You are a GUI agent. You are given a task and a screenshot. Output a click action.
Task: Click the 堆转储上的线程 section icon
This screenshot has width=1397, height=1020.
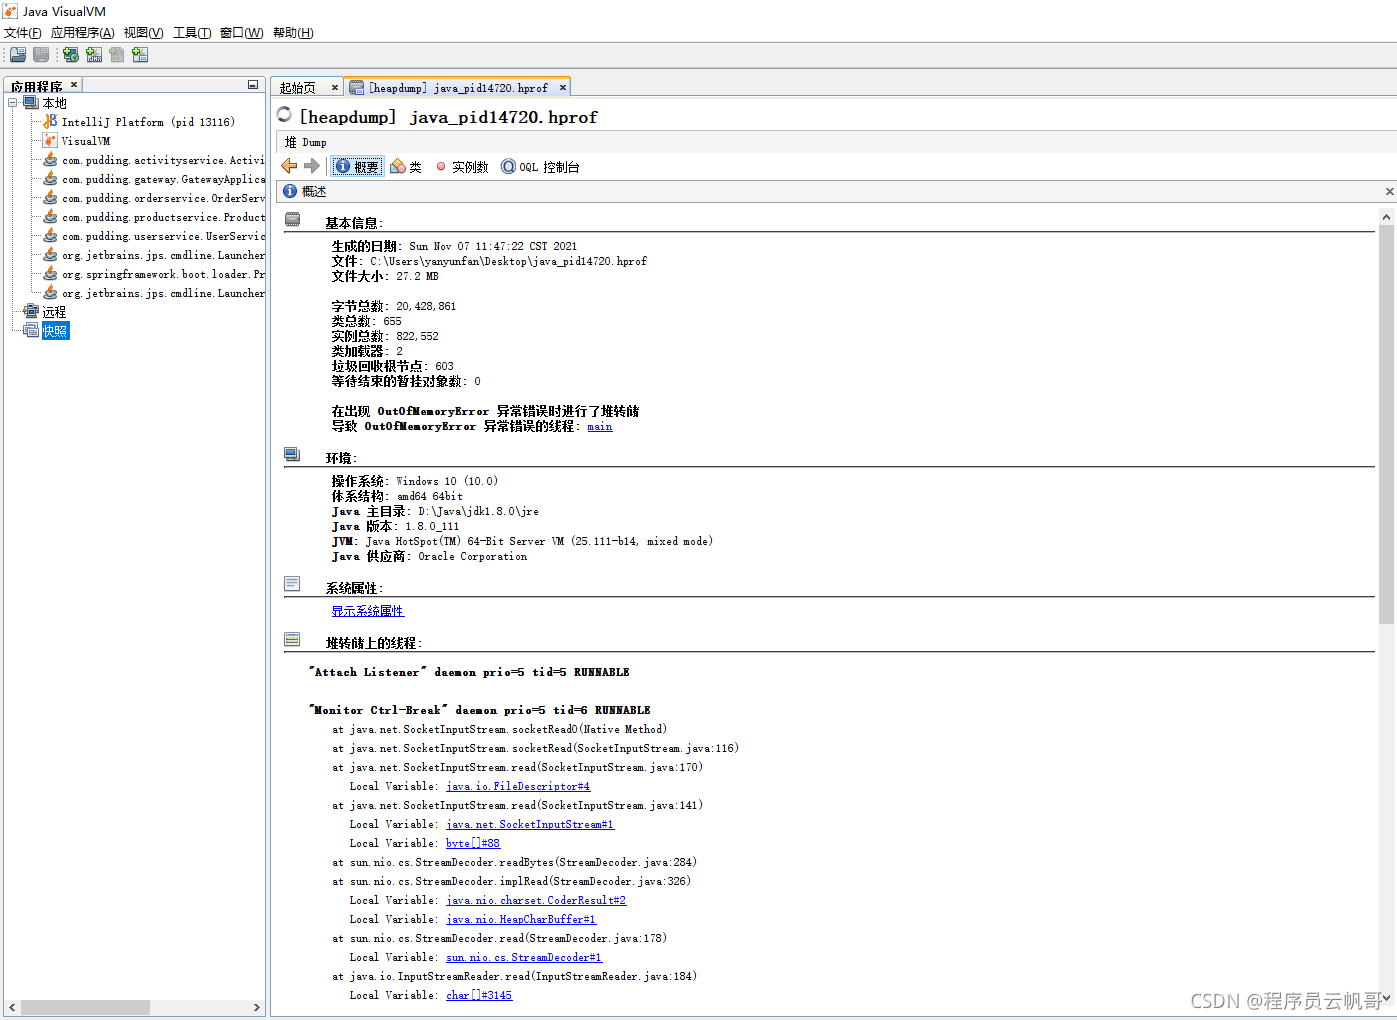(292, 639)
